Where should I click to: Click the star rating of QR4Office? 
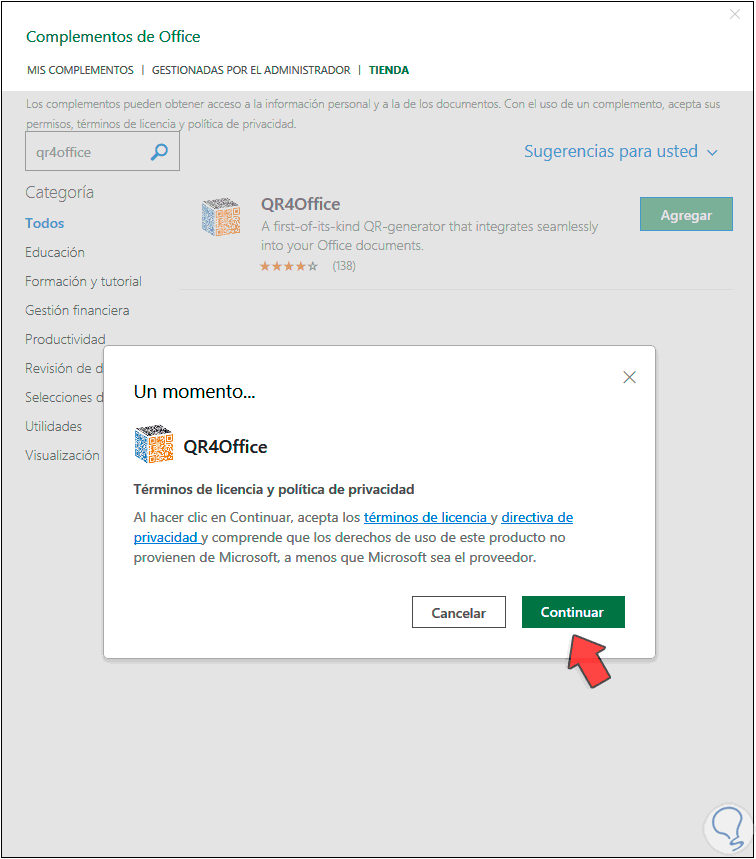click(289, 266)
